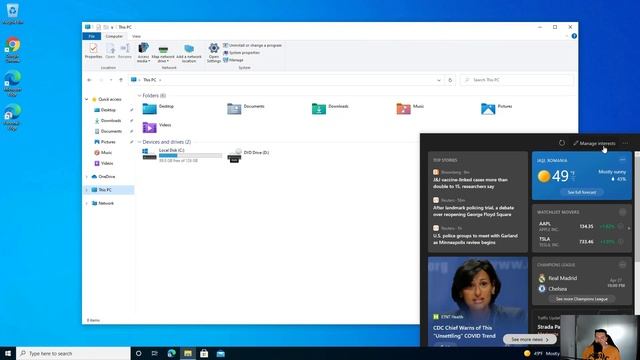The width and height of the screenshot is (640, 360).
Task: Click the AAPL stock row
Action: [582, 226]
